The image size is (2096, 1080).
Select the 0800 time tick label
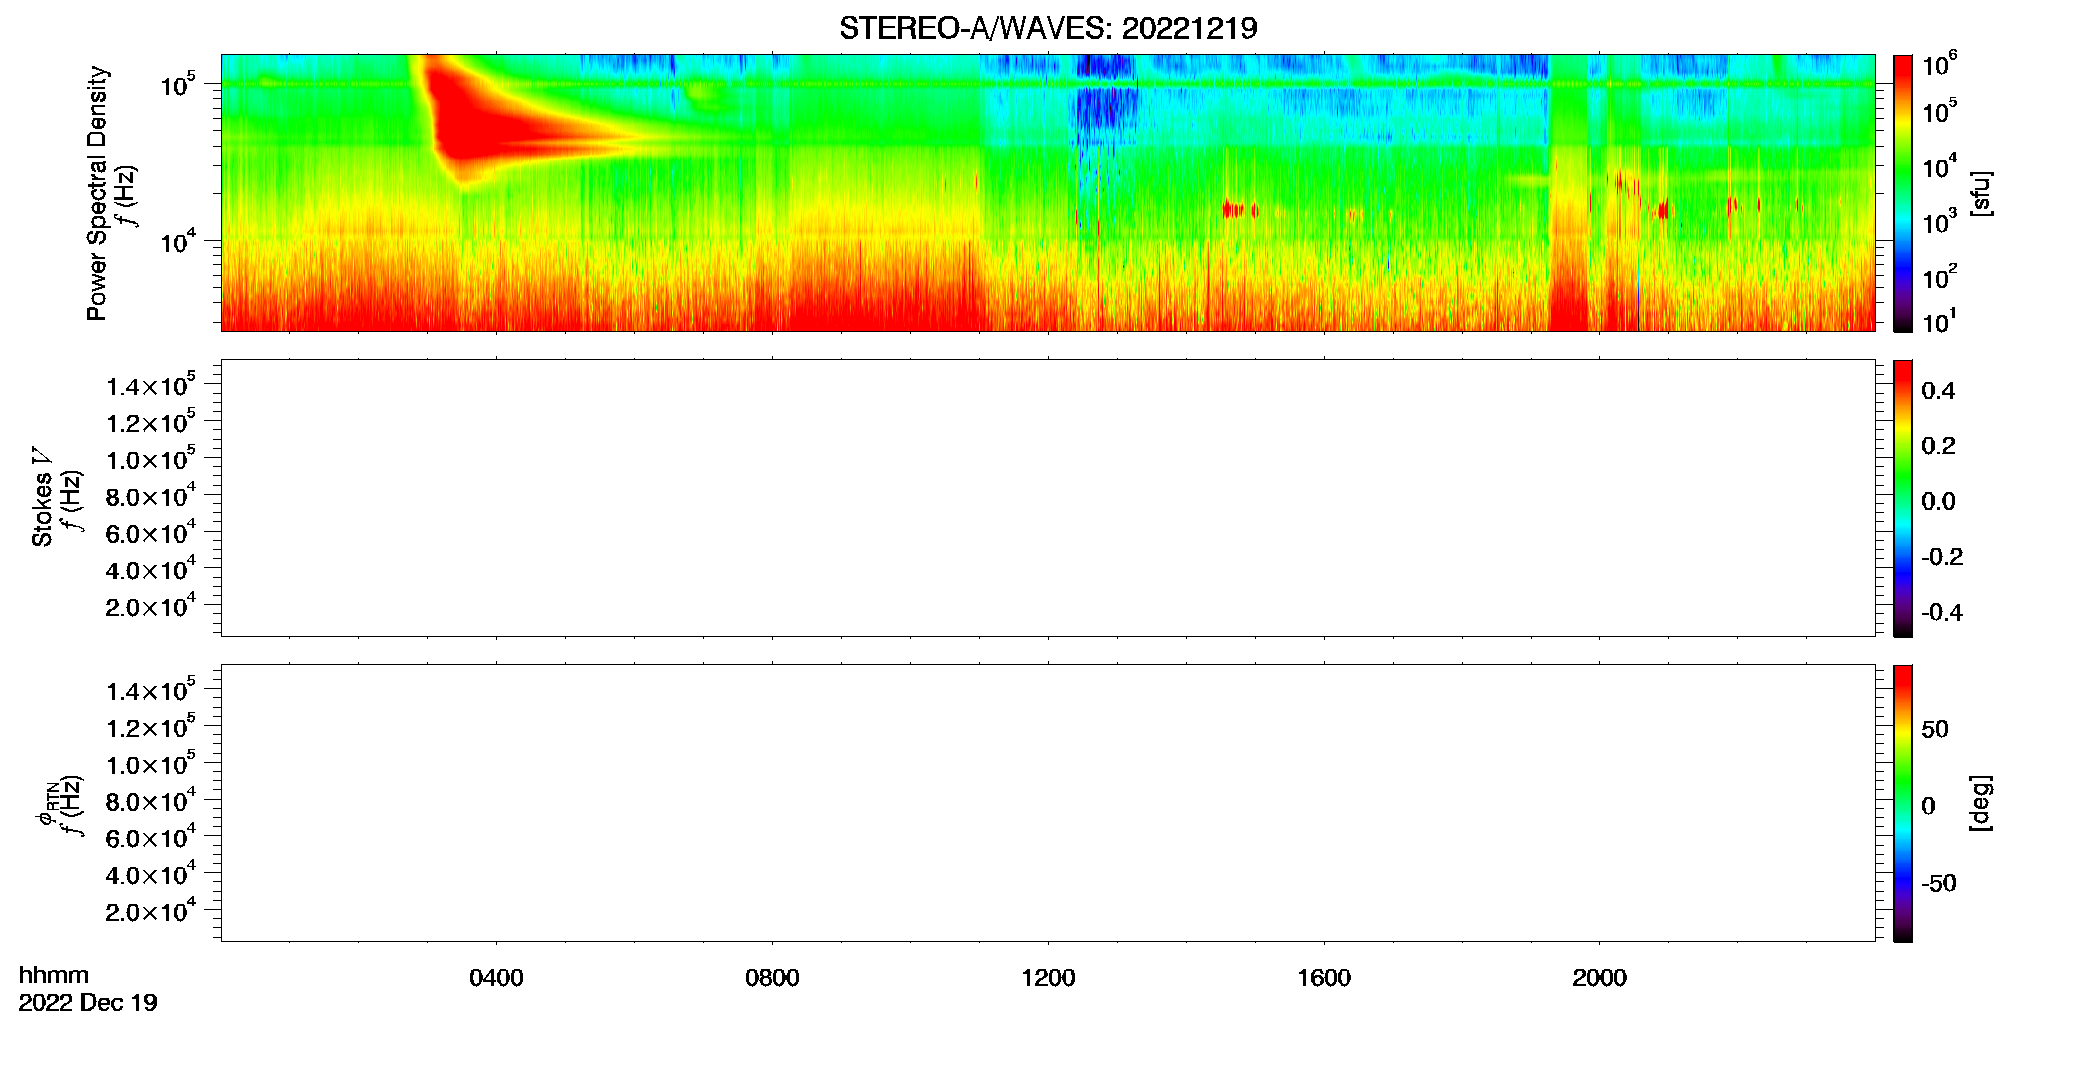tap(772, 978)
